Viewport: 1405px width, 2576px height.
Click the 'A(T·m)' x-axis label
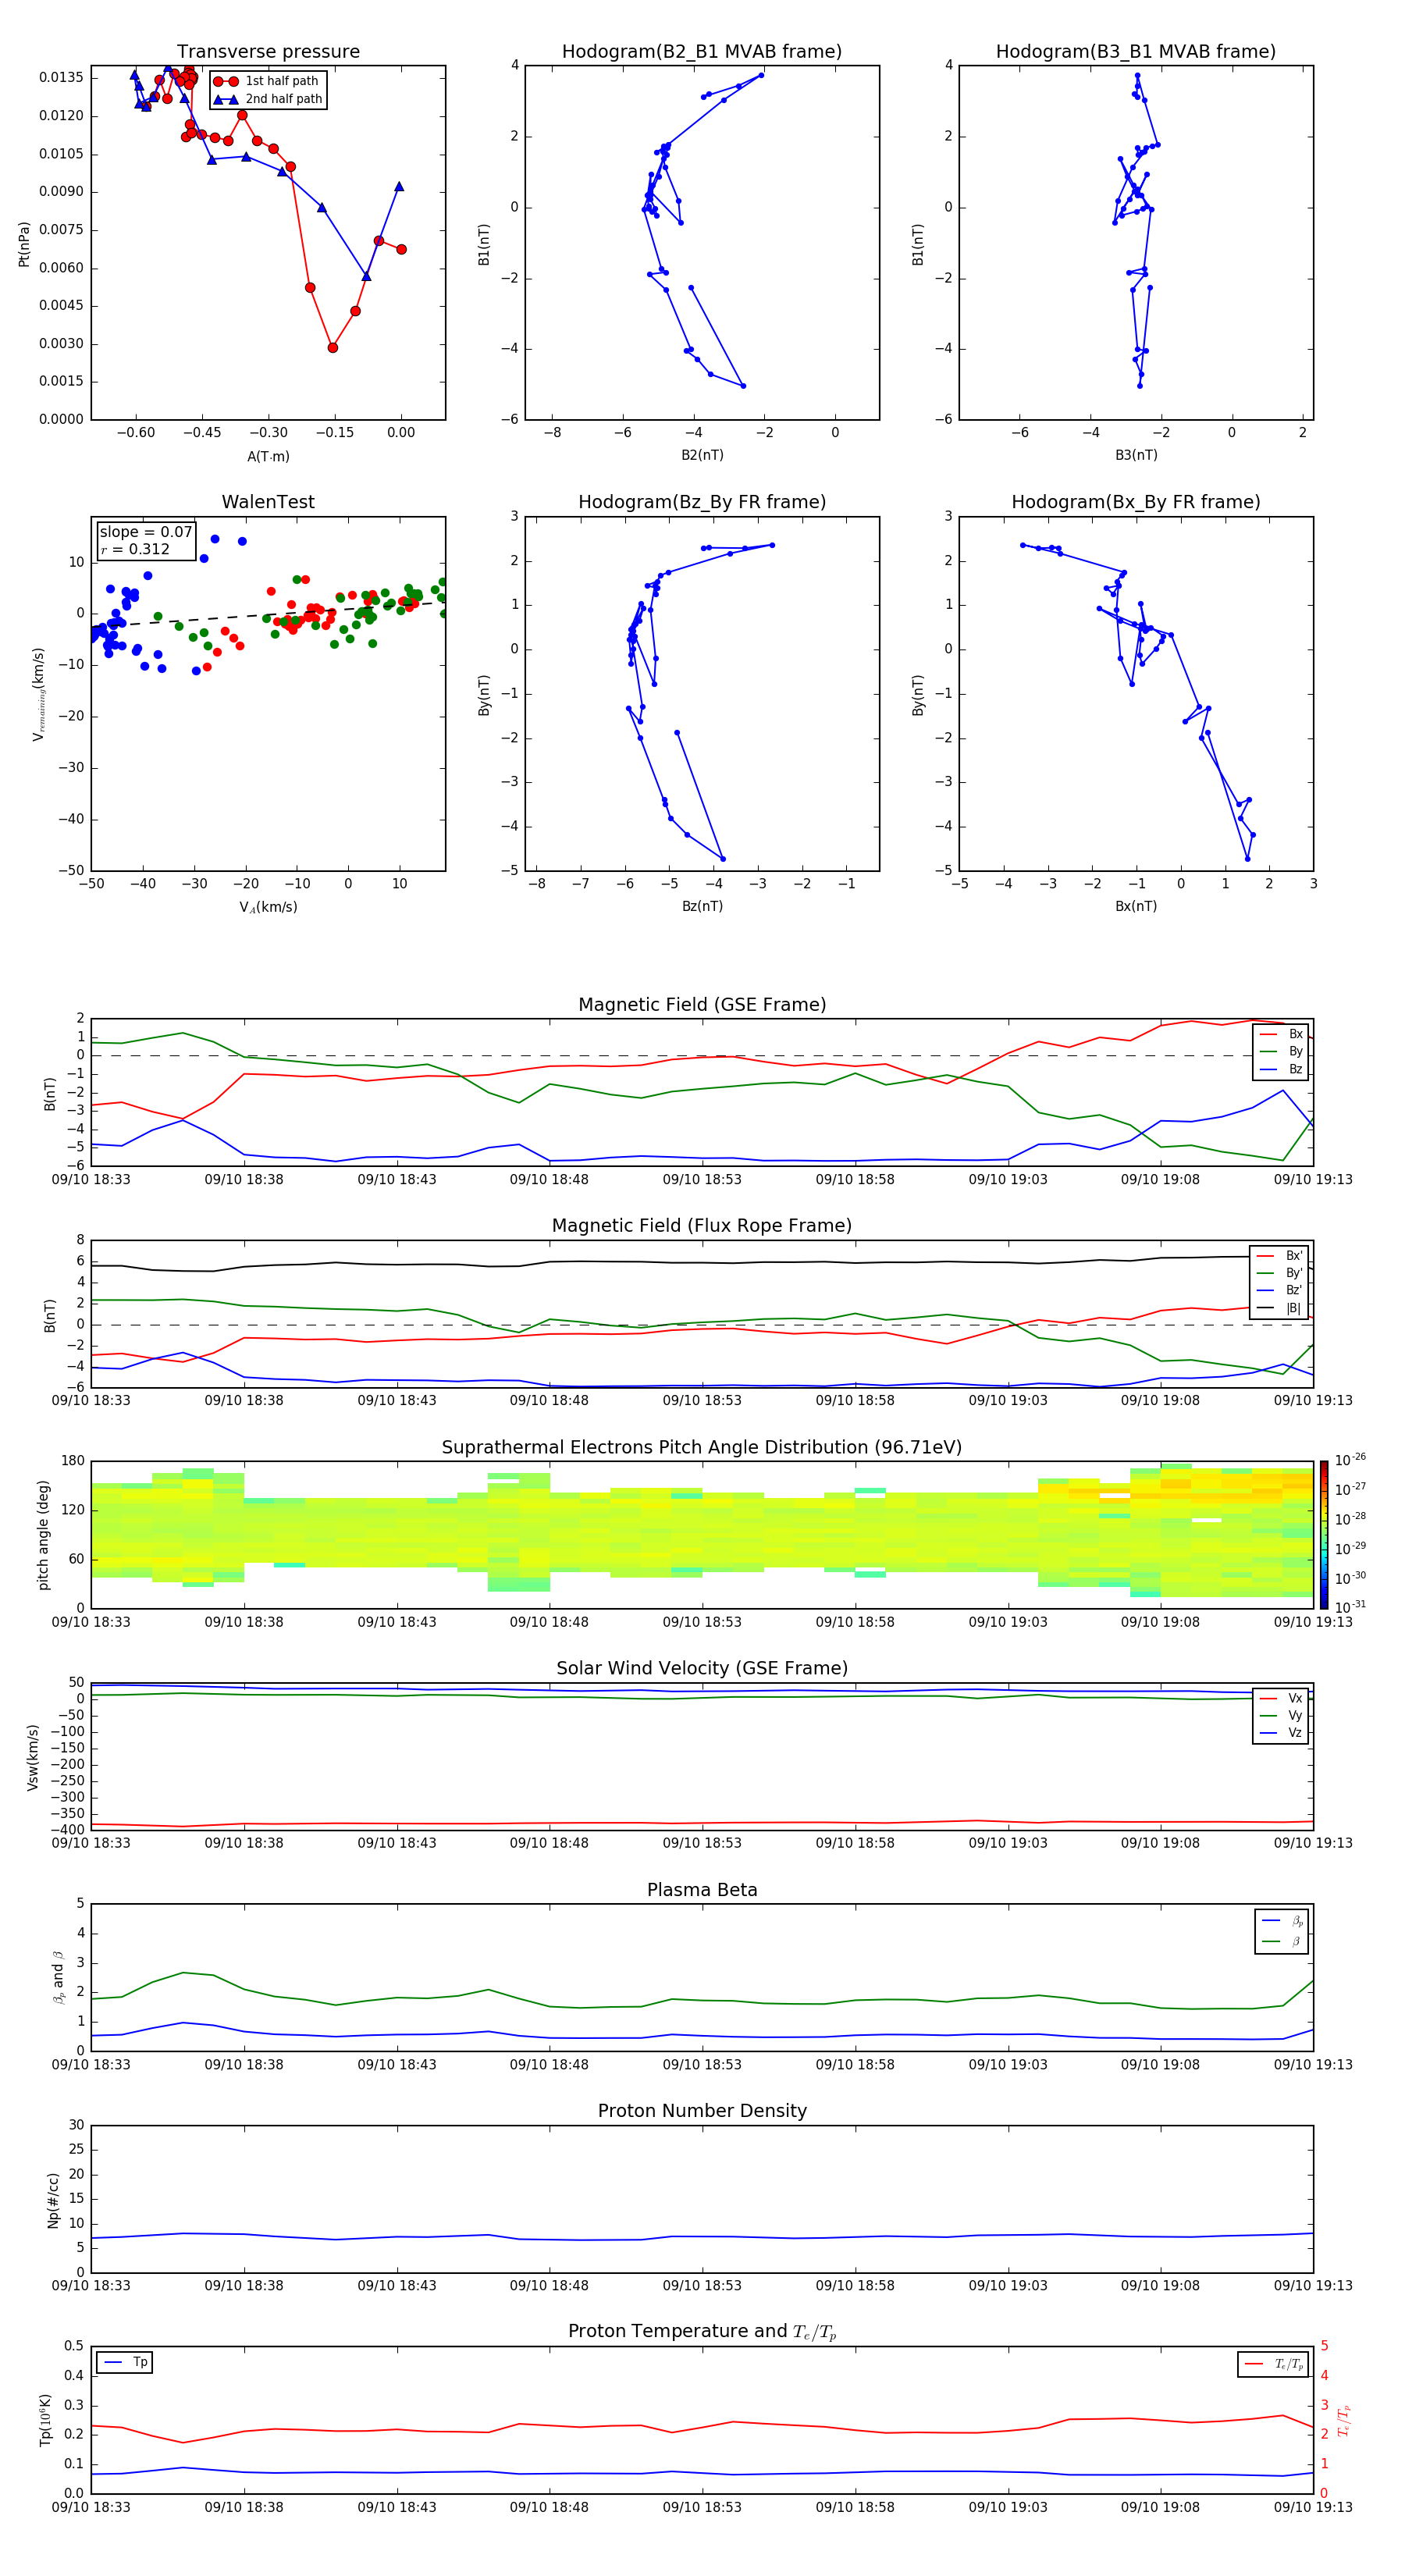pyautogui.click(x=268, y=457)
